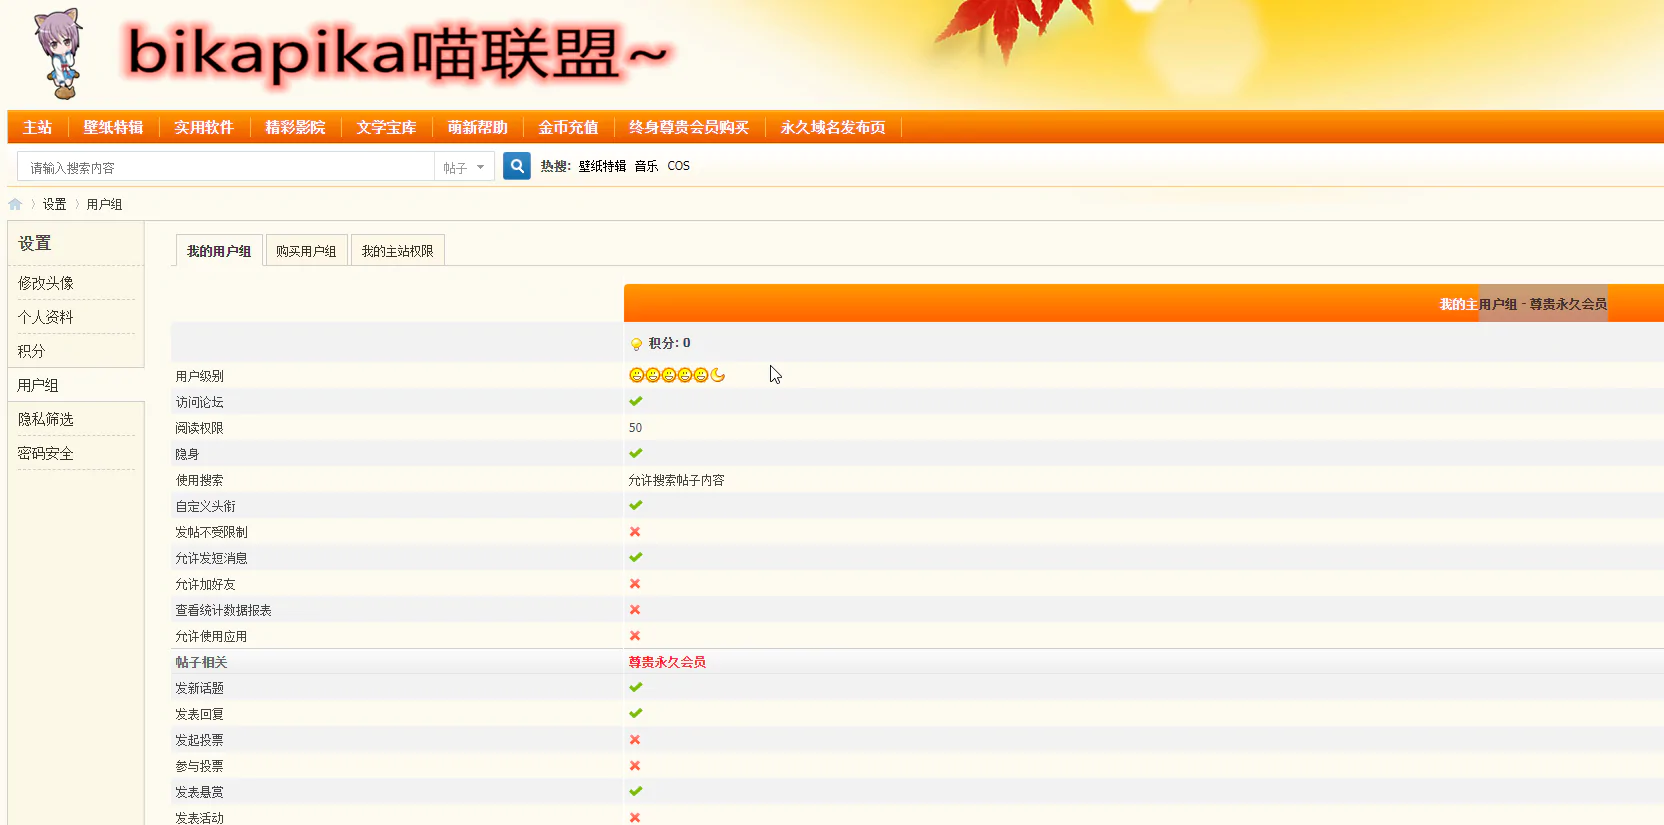Open the 主站 navigation item

(x=38, y=127)
